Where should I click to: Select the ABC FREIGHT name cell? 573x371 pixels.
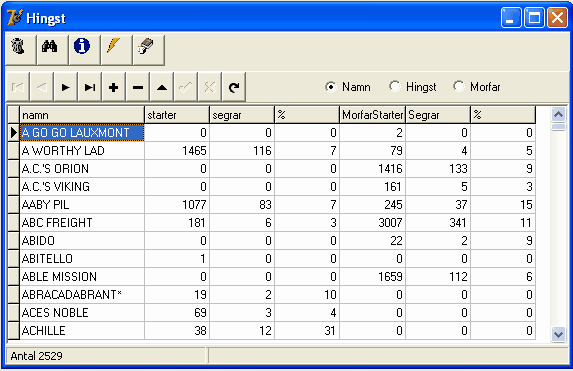coord(82,223)
